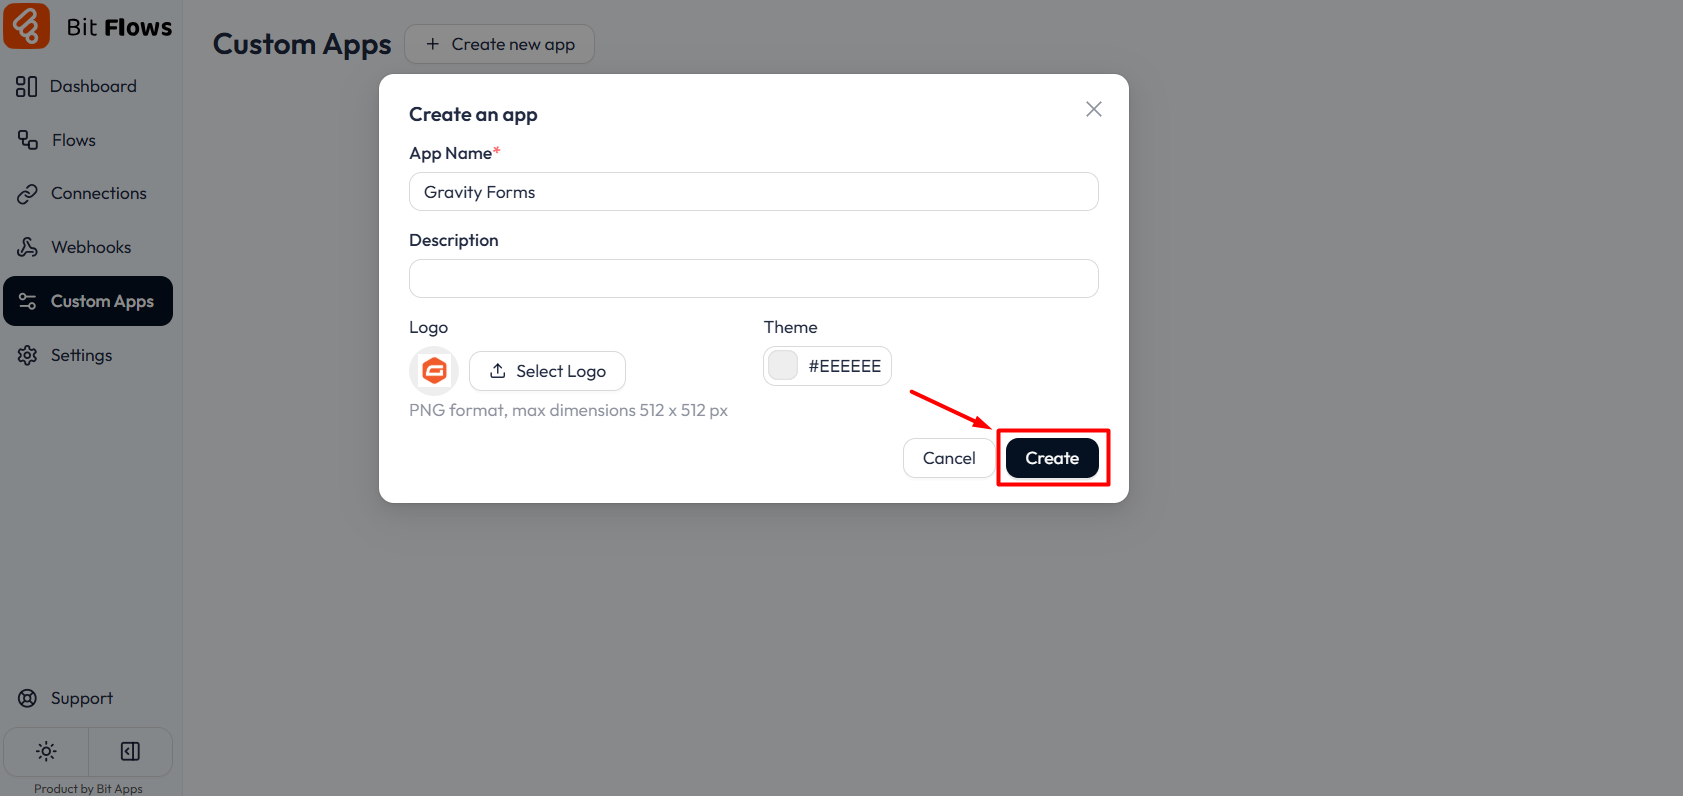Focus the Description input field

pos(753,278)
